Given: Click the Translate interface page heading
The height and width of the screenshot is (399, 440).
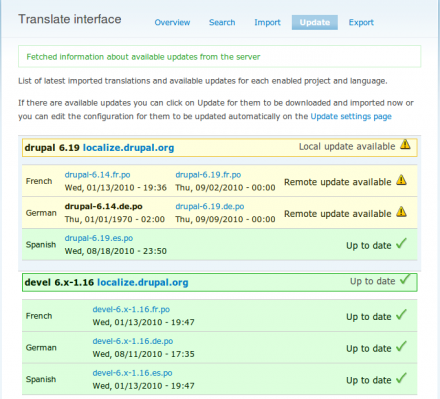Looking at the screenshot, I should [x=70, y=19].
